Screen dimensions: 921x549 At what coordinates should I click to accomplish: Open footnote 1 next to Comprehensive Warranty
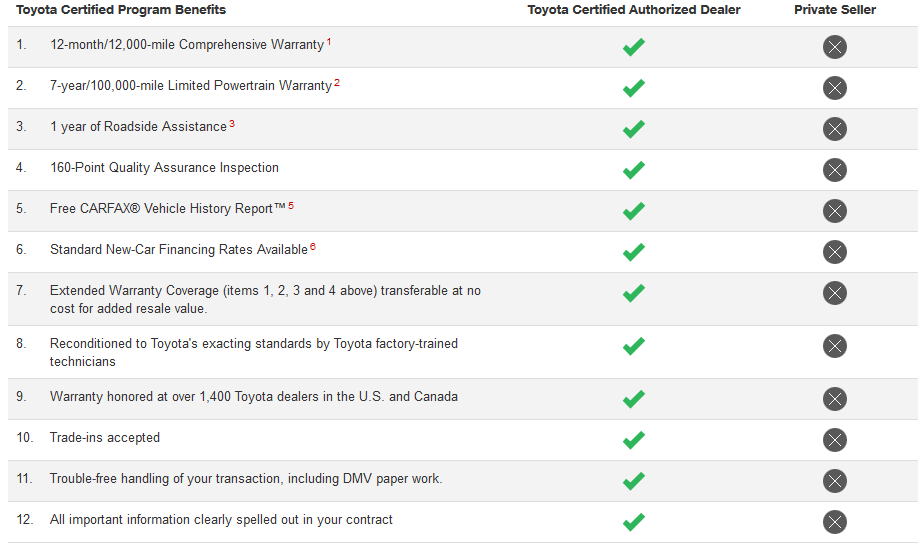(x=329, y=42)
